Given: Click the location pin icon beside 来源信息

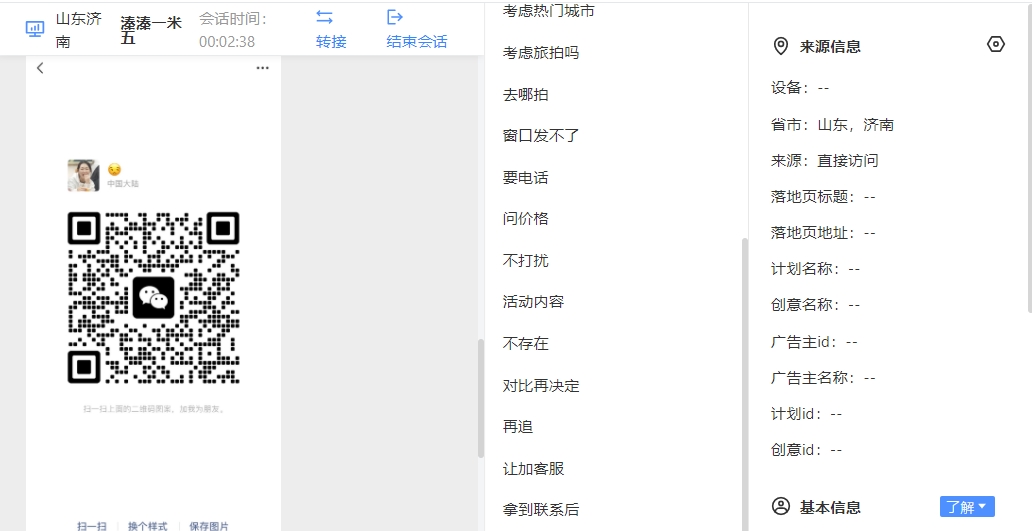Looking at the screenshot, I should [x=781, y=46].
